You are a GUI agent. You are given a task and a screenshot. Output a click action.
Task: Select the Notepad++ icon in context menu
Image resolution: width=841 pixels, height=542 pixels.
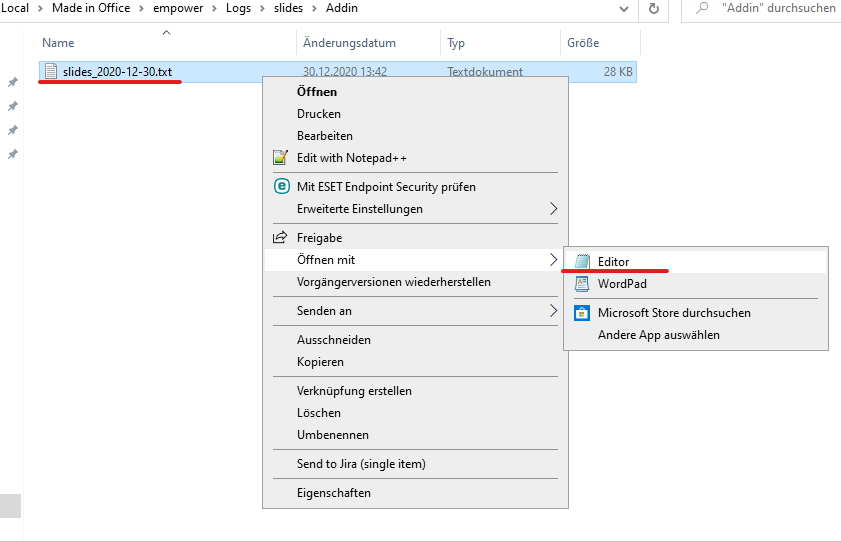[281, 158]
